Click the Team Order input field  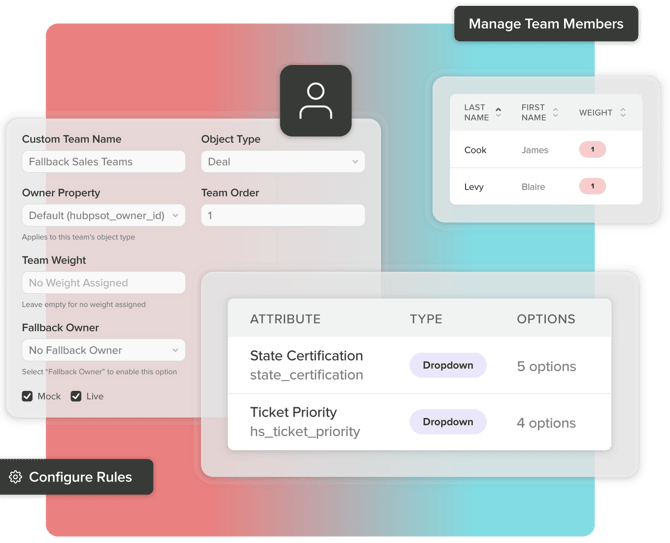coord(283,215)
